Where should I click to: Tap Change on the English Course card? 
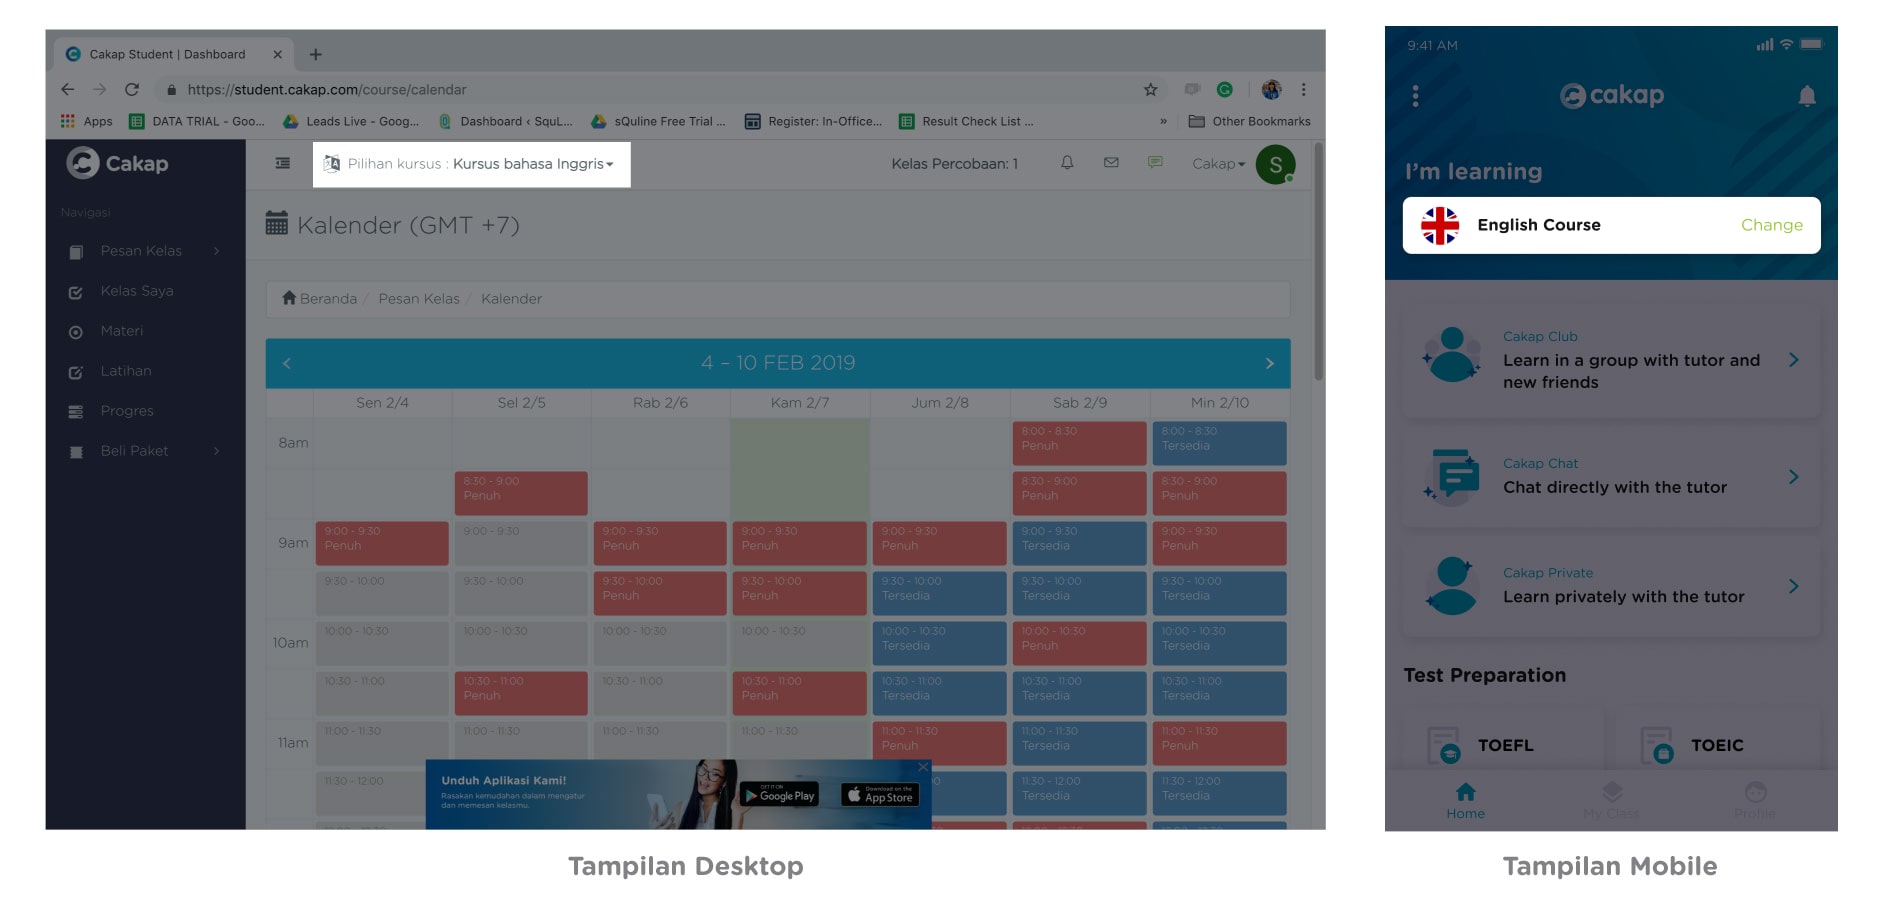[x=1772, y=225]
